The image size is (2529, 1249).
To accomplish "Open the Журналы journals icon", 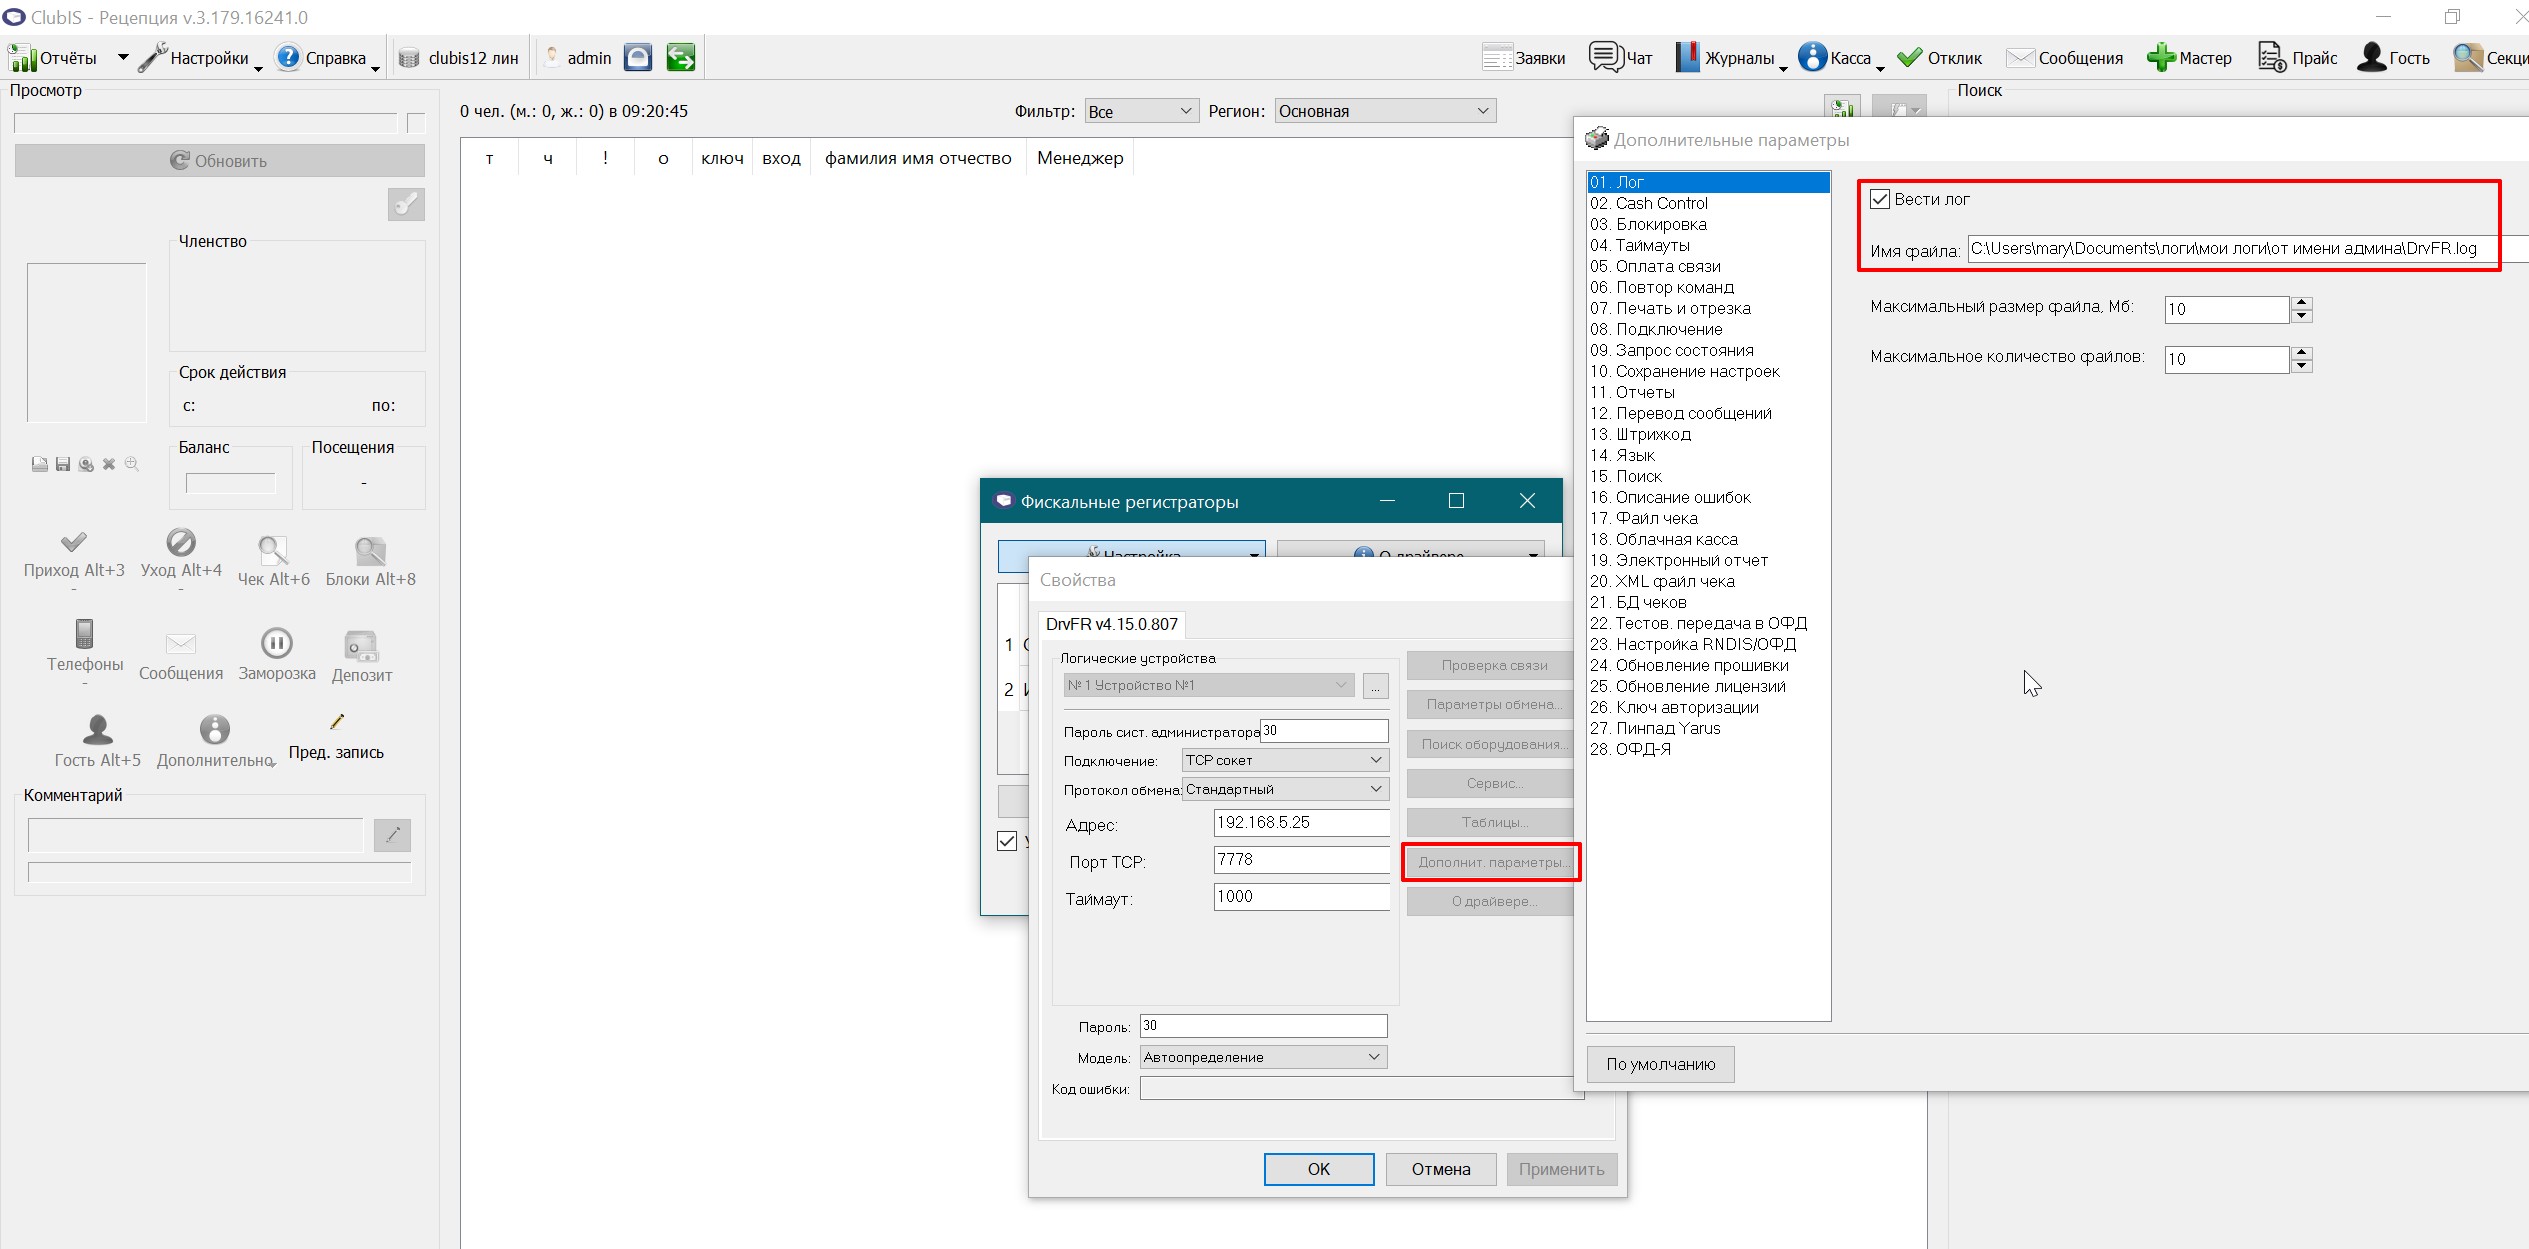I will tap(1688, 57).
